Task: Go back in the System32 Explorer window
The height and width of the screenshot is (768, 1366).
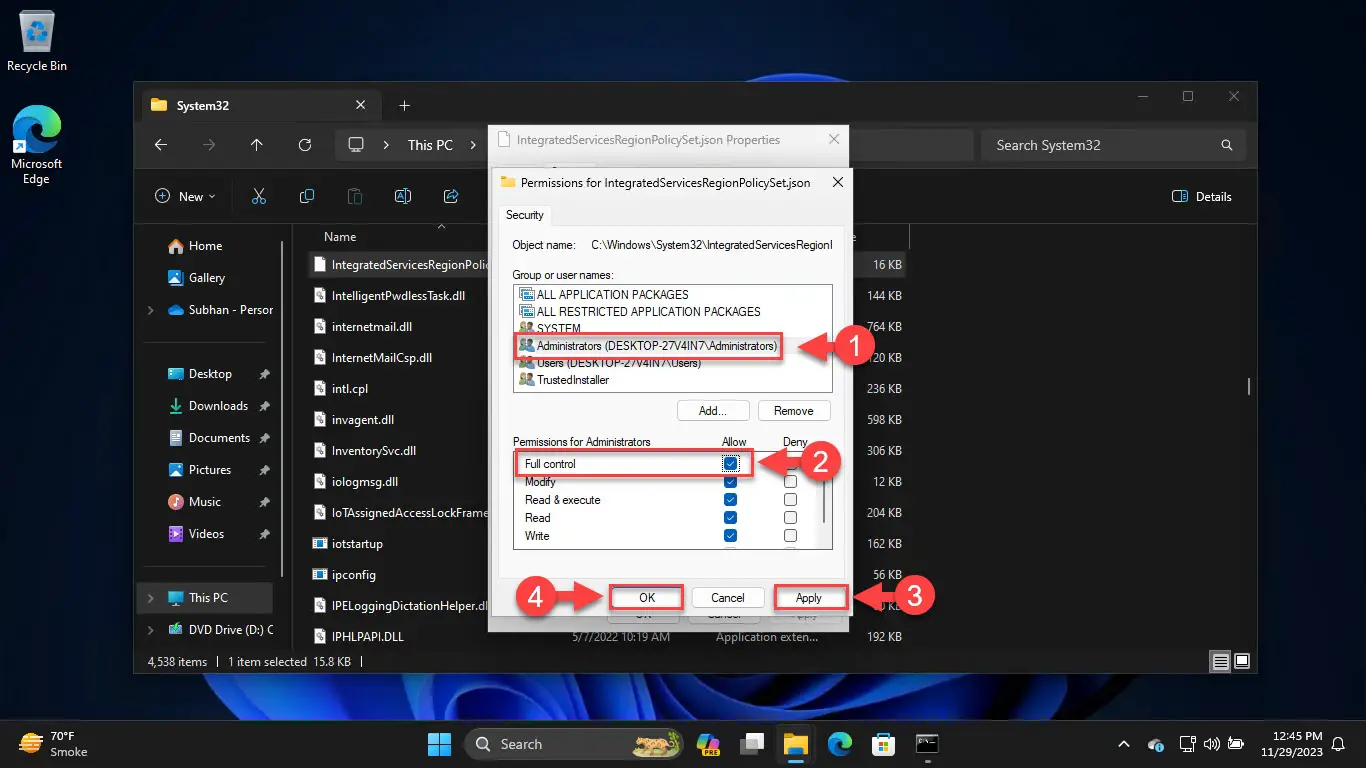Action: click(161, 145)
